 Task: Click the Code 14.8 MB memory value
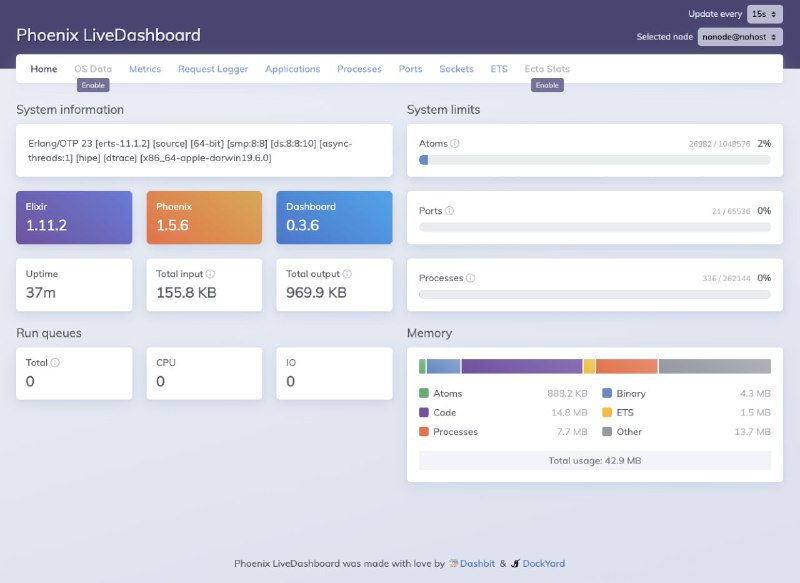point(569,413)
